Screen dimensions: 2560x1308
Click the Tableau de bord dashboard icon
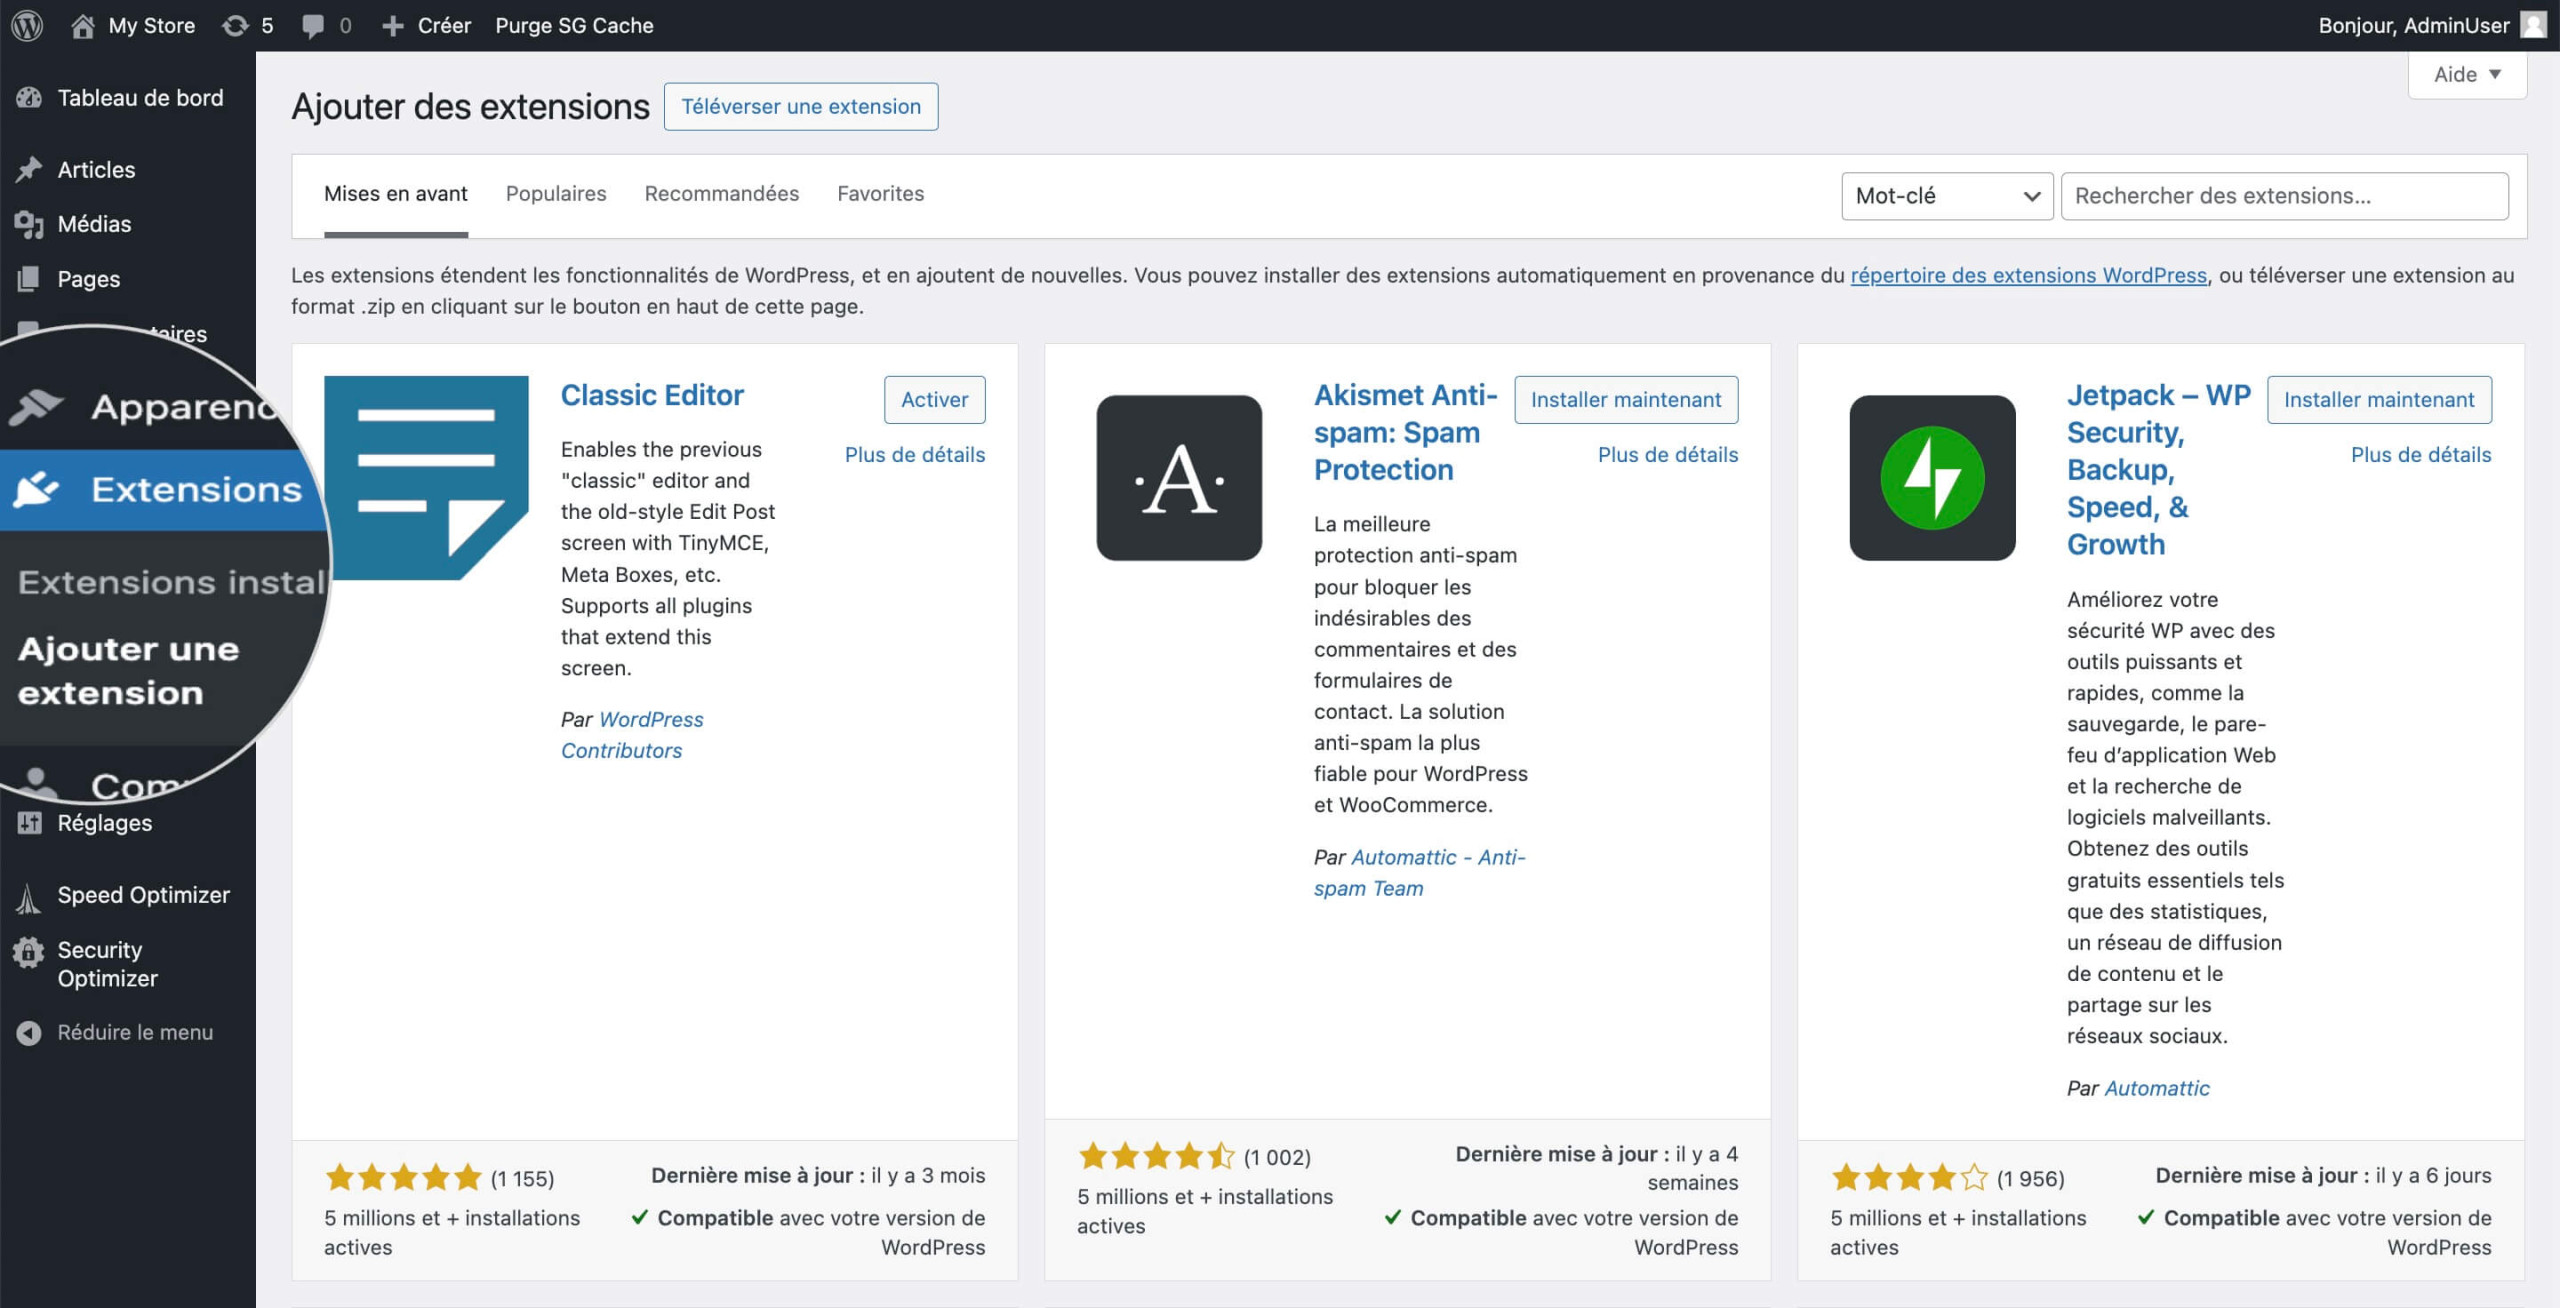click(29, 98)
